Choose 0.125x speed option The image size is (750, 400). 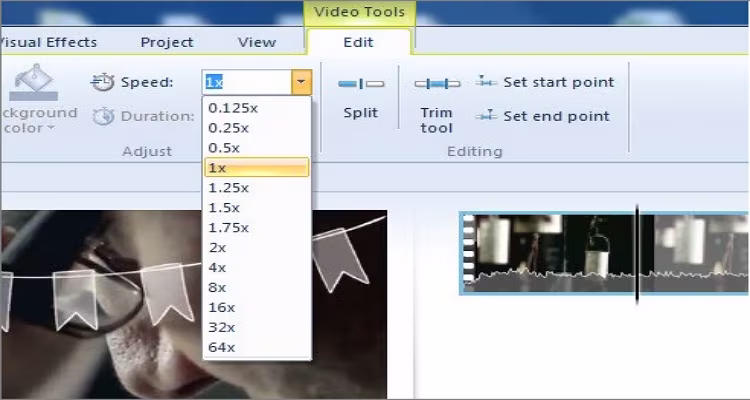(x=257, y=108)
